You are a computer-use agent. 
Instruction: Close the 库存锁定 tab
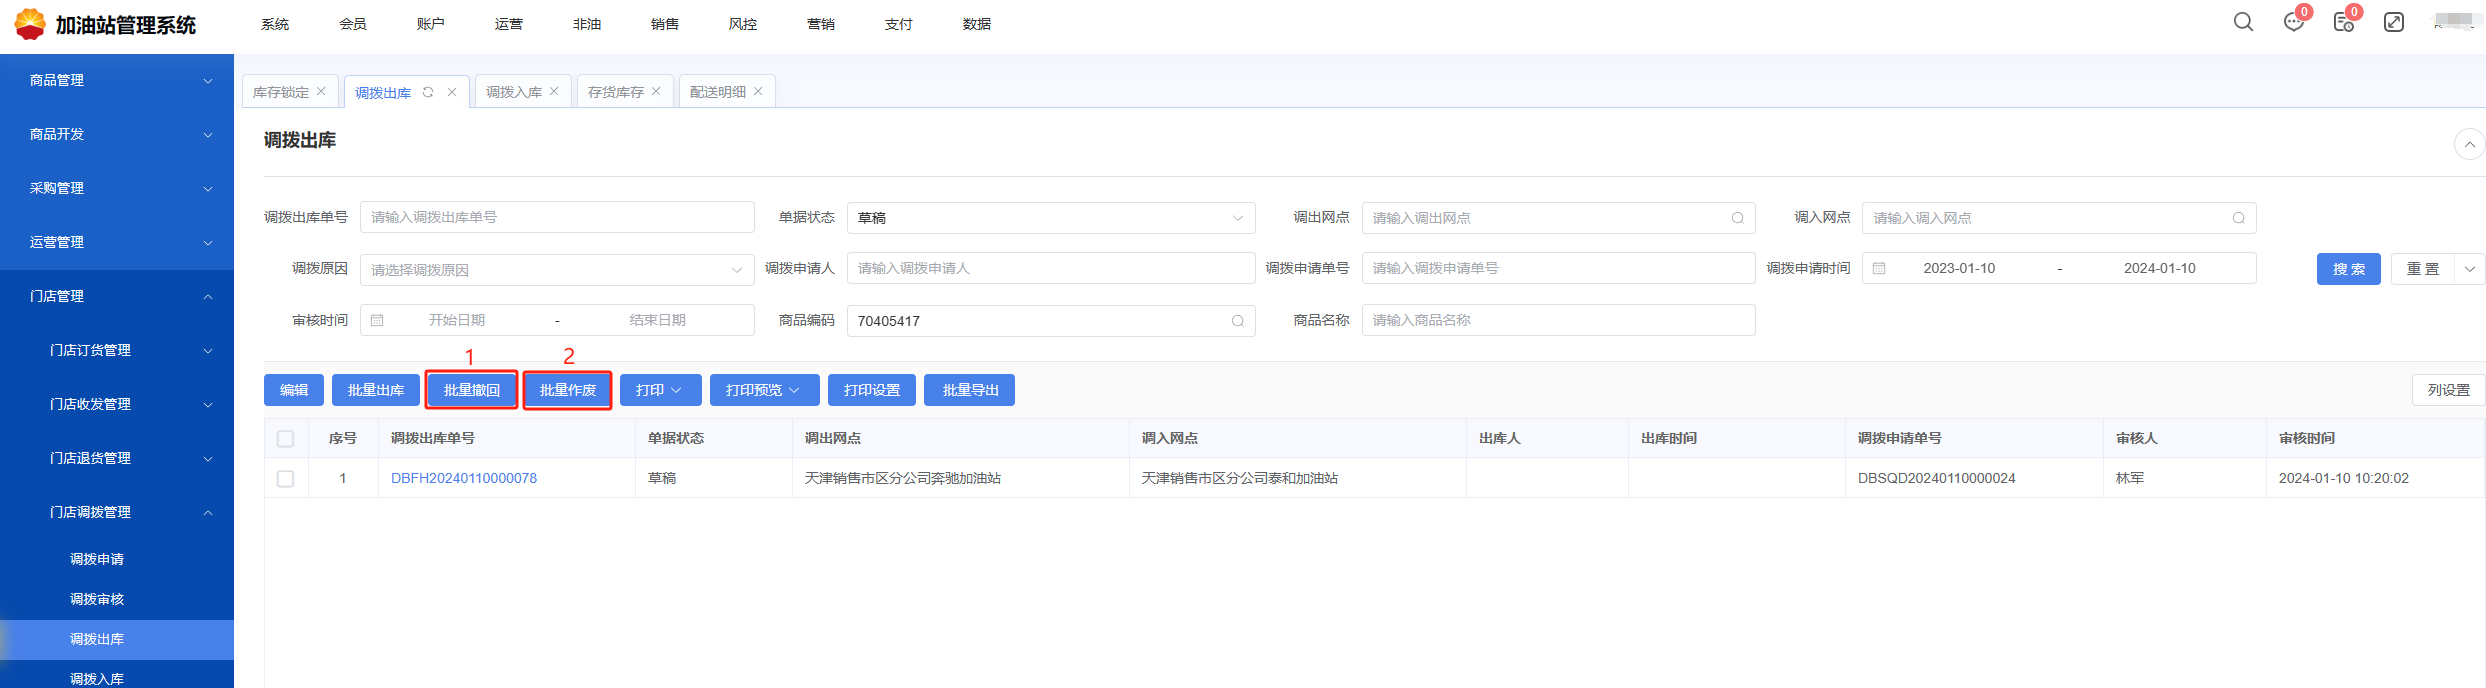pos(321,91)
